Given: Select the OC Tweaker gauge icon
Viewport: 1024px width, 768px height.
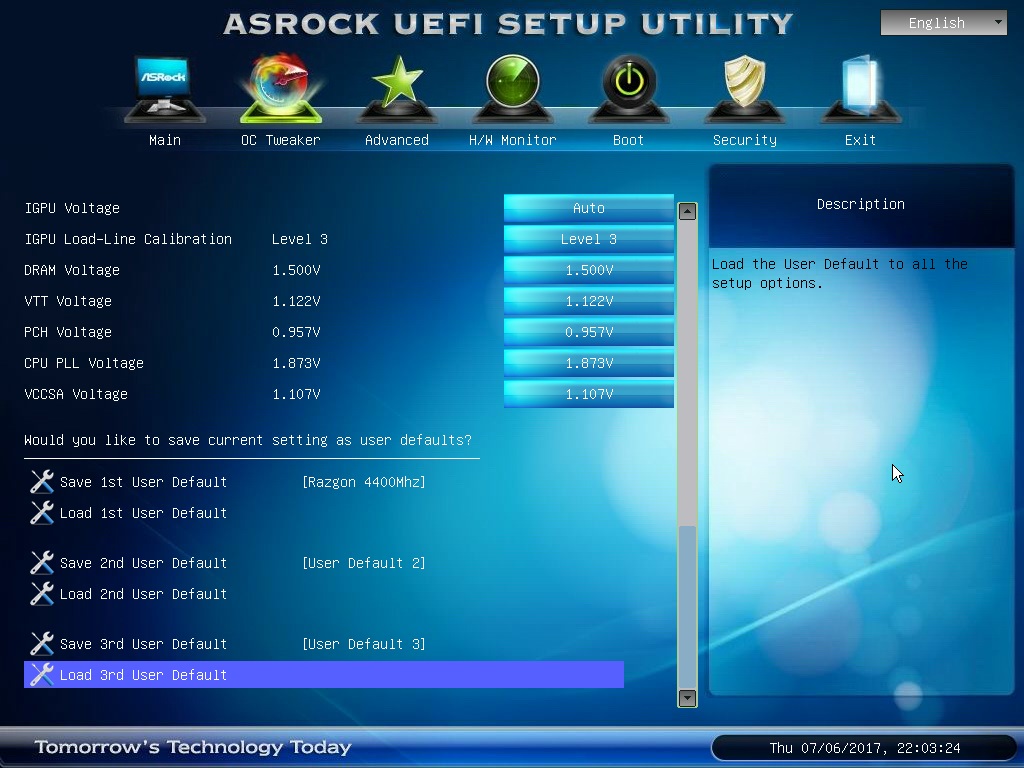Looking at the screenshot, I should (281, 88).
